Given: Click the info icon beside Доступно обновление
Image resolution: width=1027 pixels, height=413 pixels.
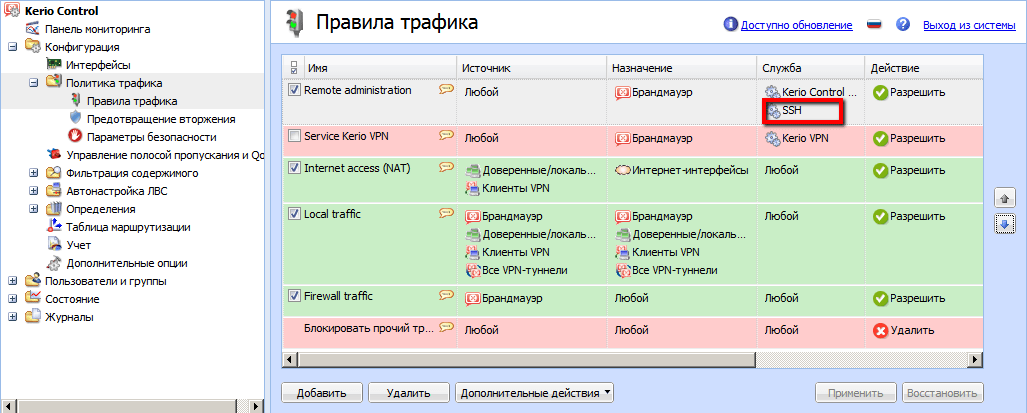Looking at the screenshot, I should pos(730,25).
